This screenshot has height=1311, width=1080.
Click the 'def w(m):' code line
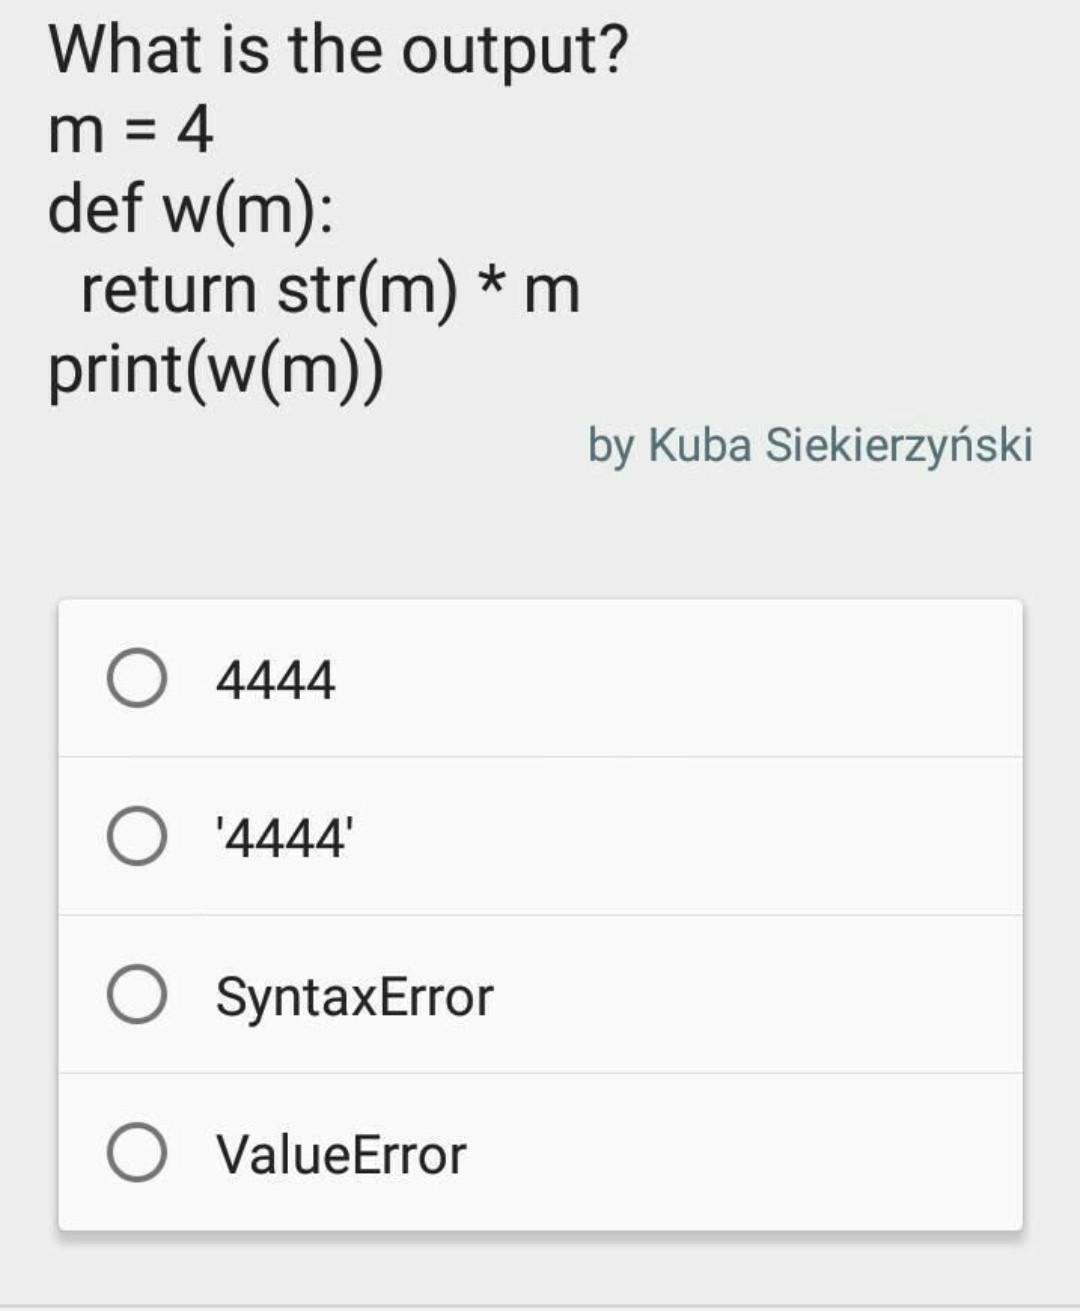tap(191, 210)
